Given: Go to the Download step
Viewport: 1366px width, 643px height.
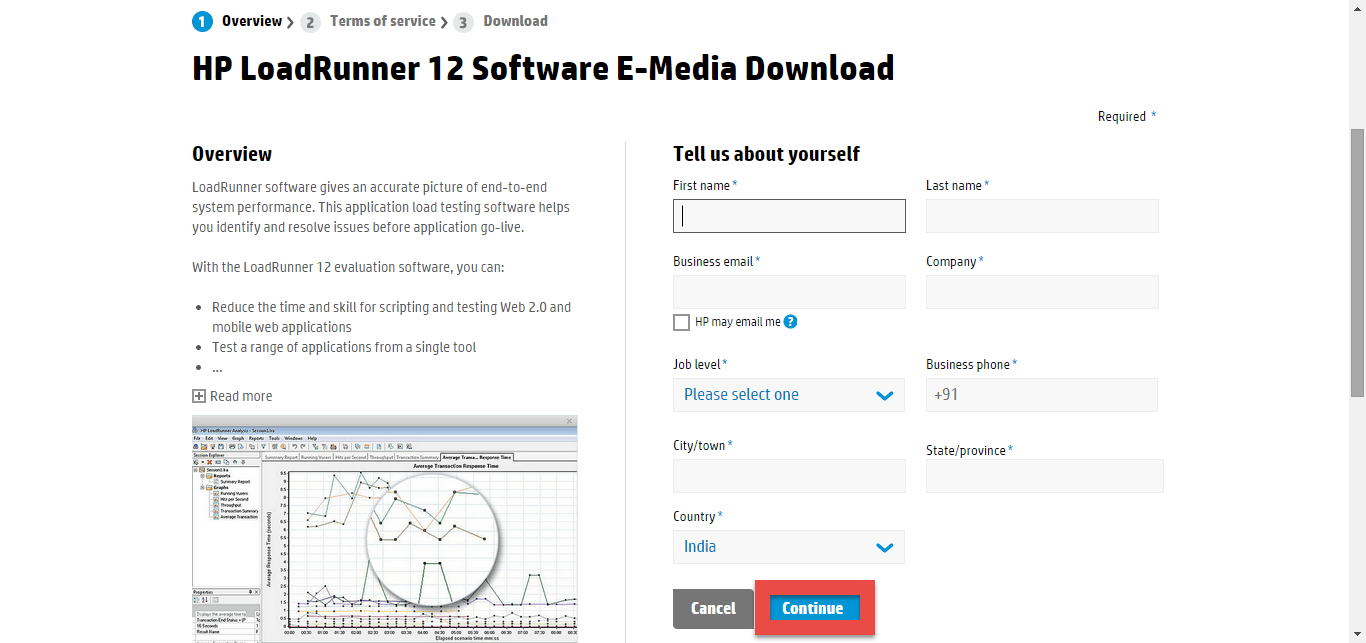Looking at the screenshot, I should tap(515, 21).
